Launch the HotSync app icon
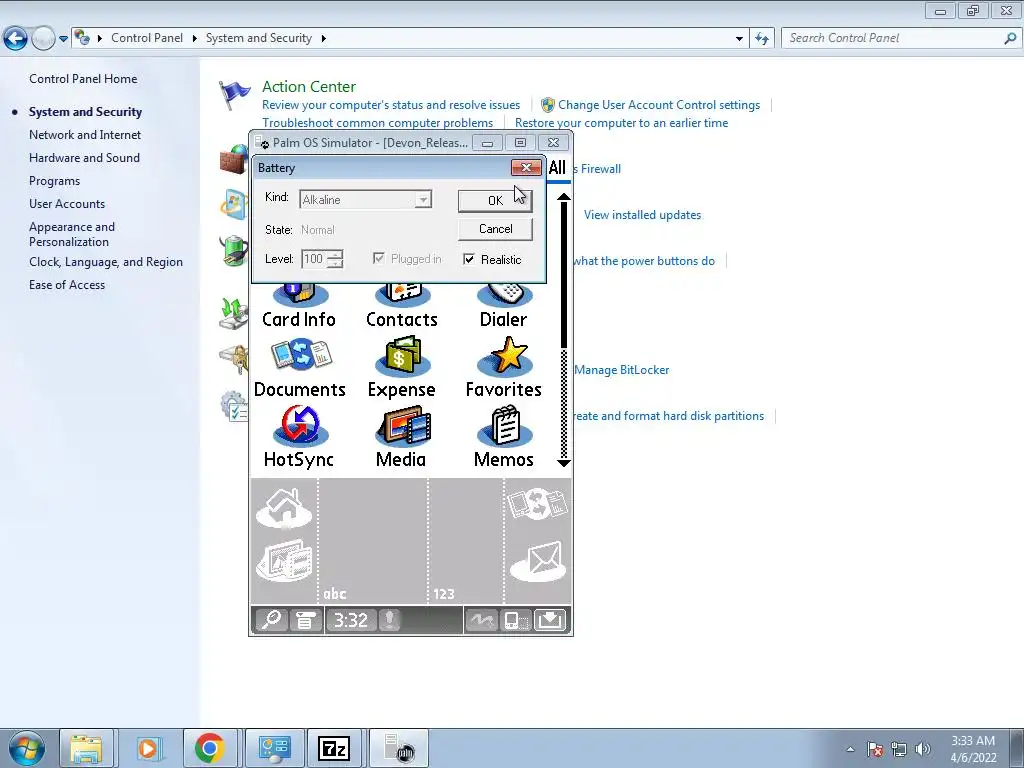This screenshot has width=1024, height=768. pyautogui.click(x=300, y=426)
